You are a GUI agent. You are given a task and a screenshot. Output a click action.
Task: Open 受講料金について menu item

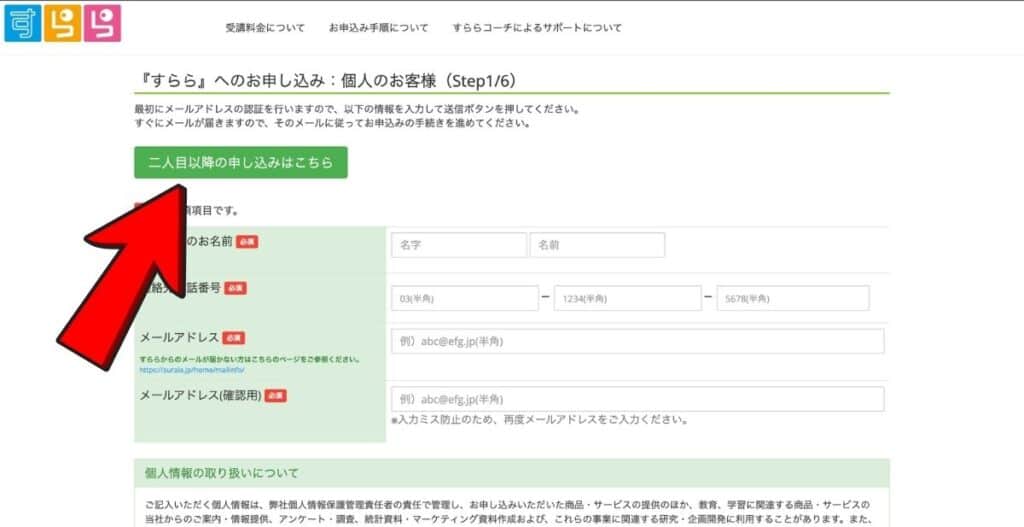coord(265,28)
